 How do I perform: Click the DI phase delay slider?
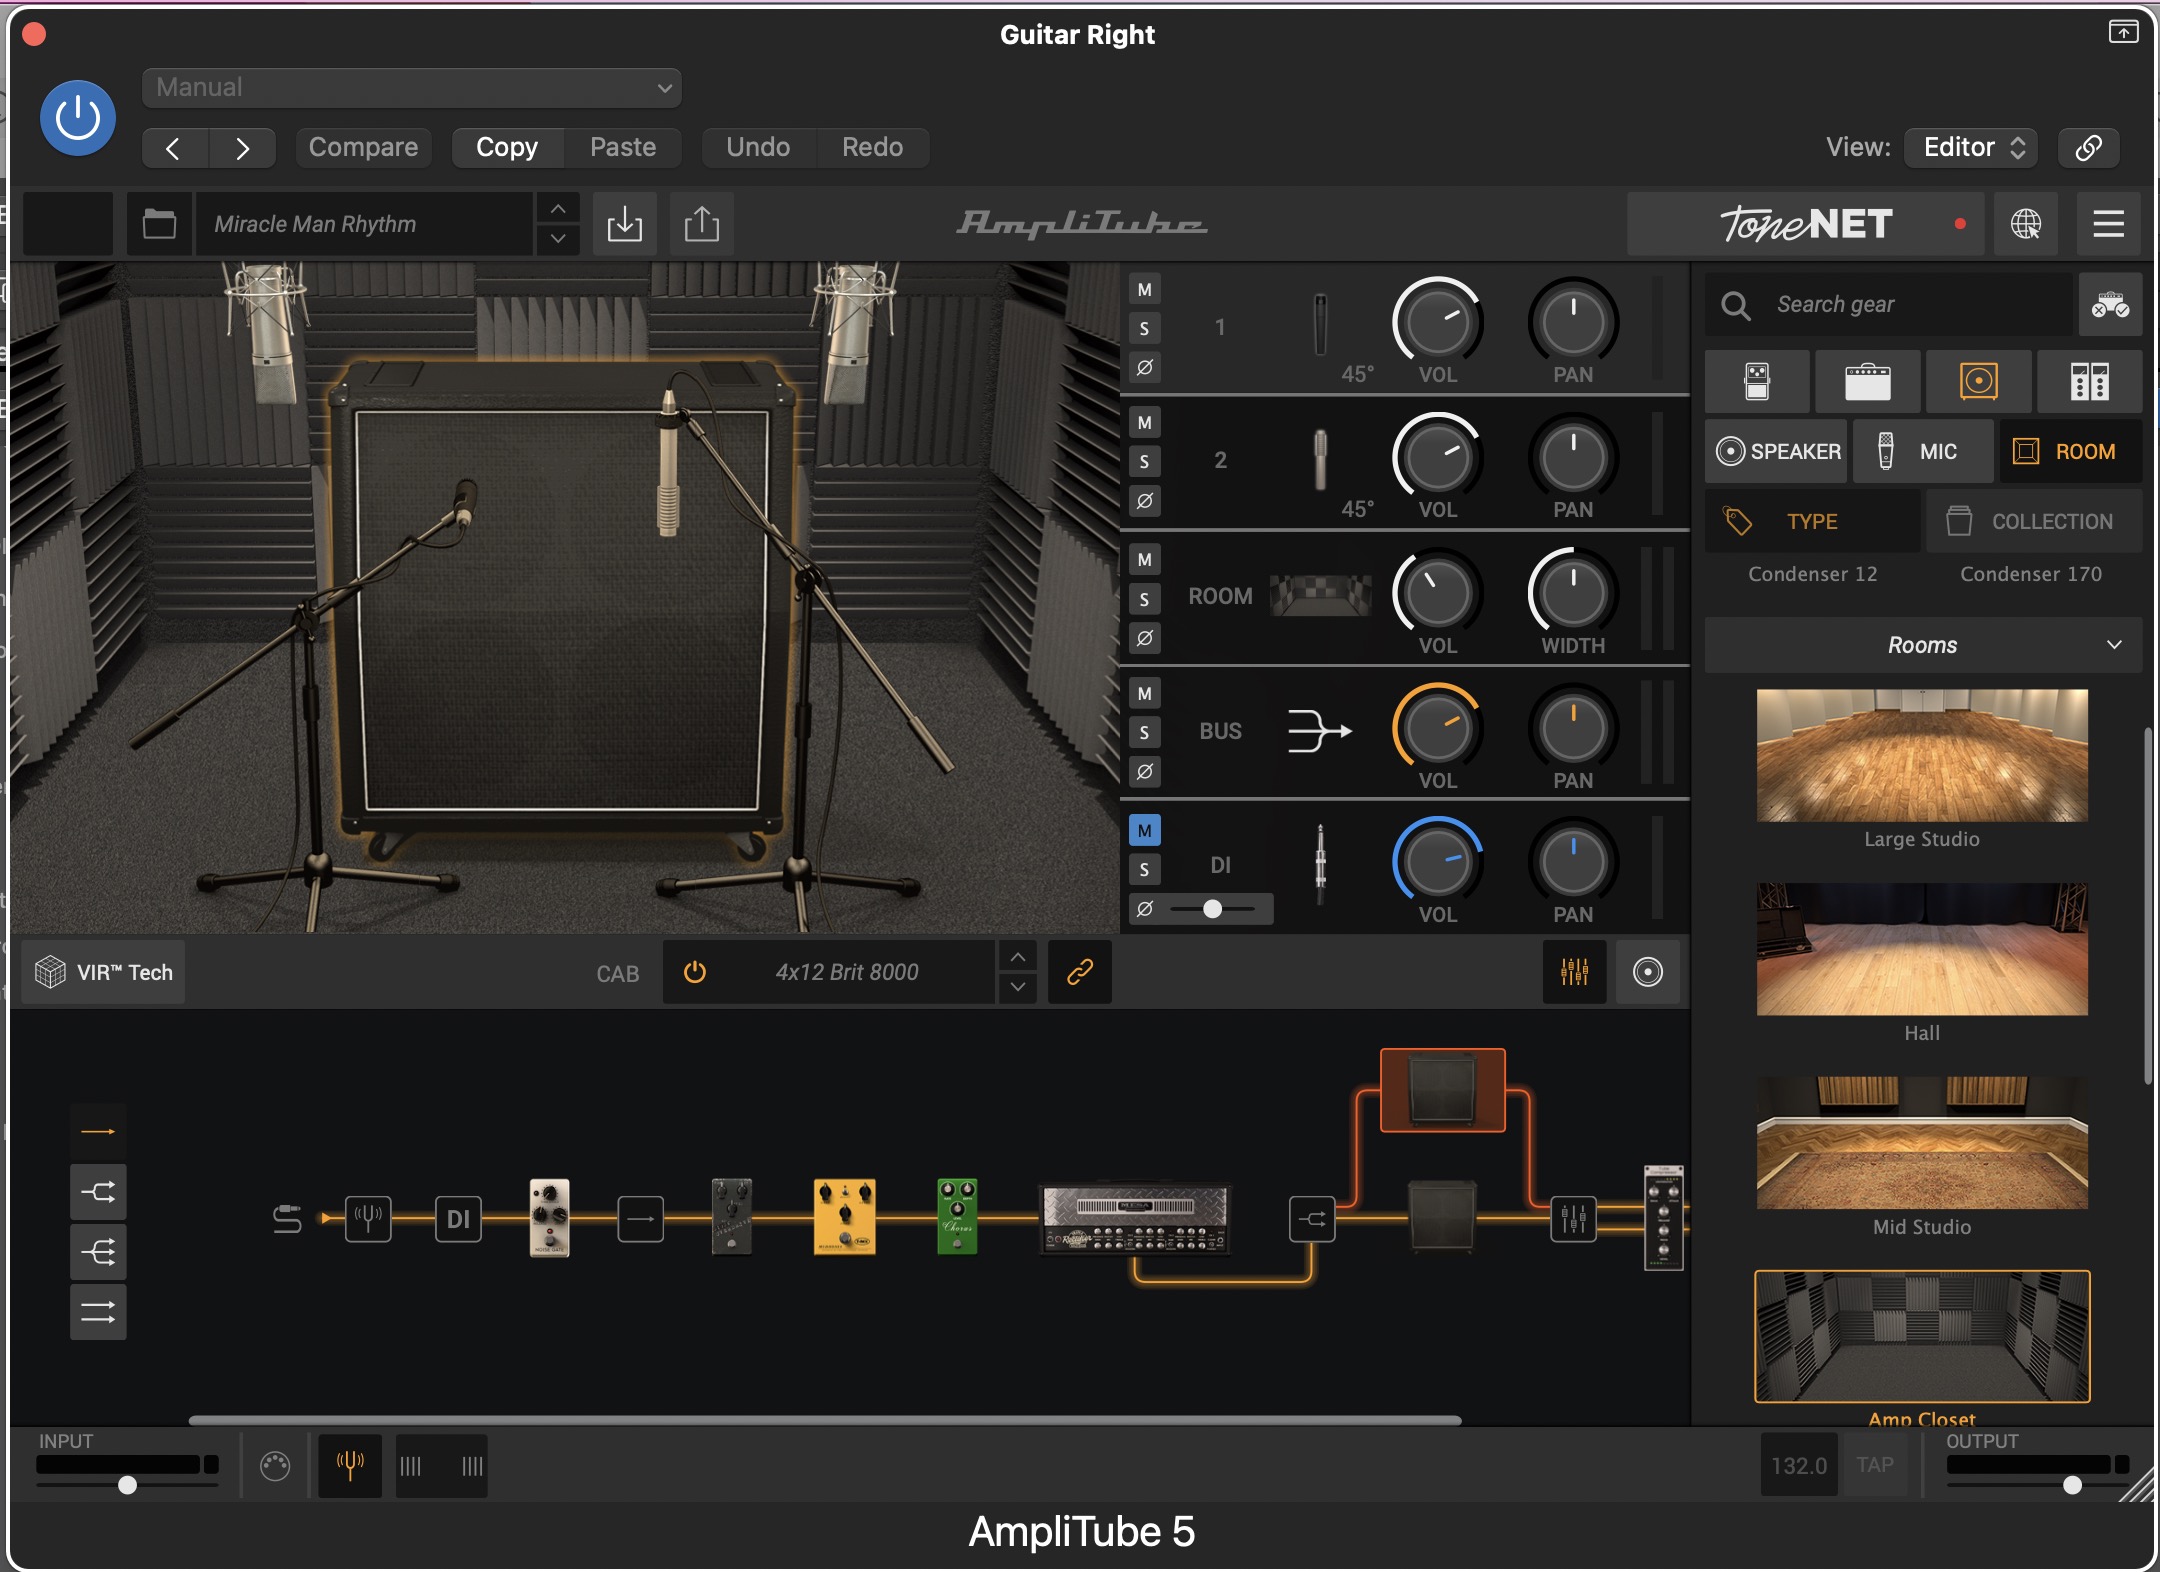[1212, 909]
